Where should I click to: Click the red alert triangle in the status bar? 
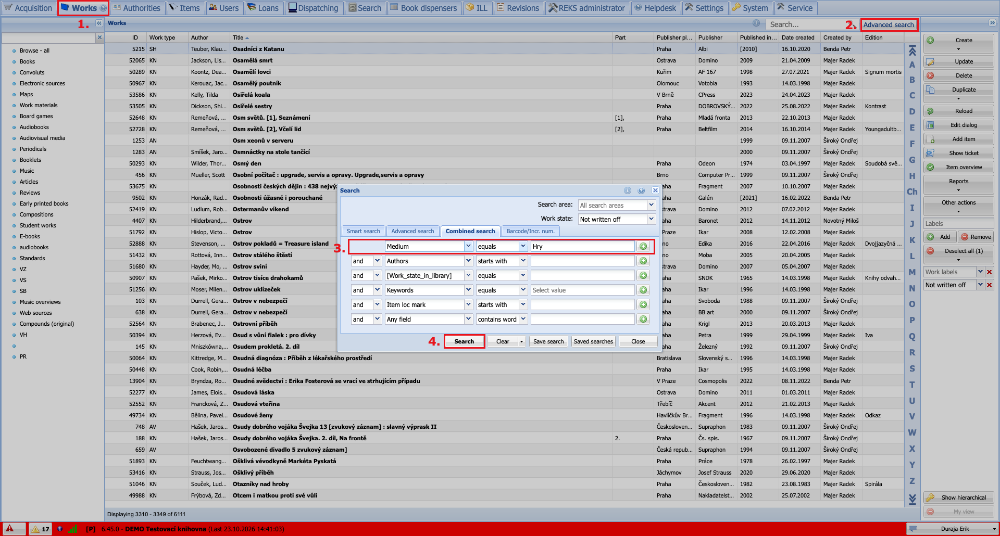(10, 528)
